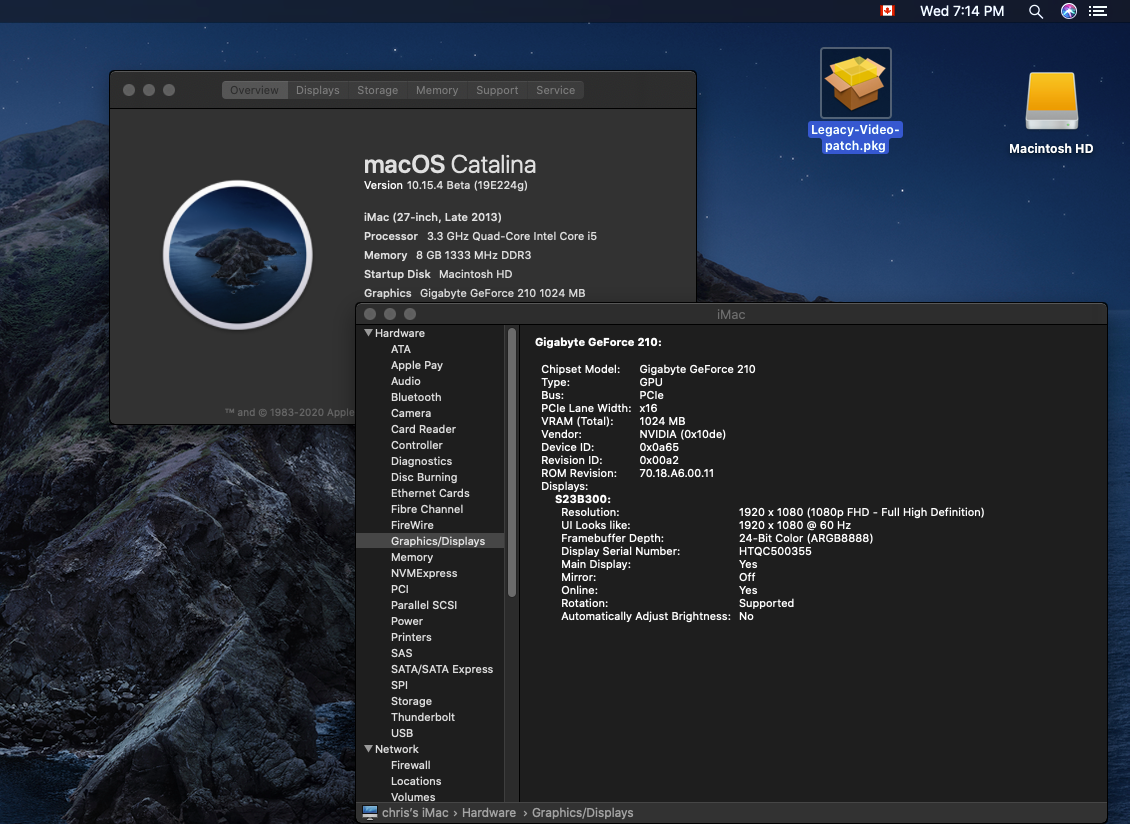Click the Siri icon in menu bar
This screenshot has height=824, width=1130.
[1068, 11]
